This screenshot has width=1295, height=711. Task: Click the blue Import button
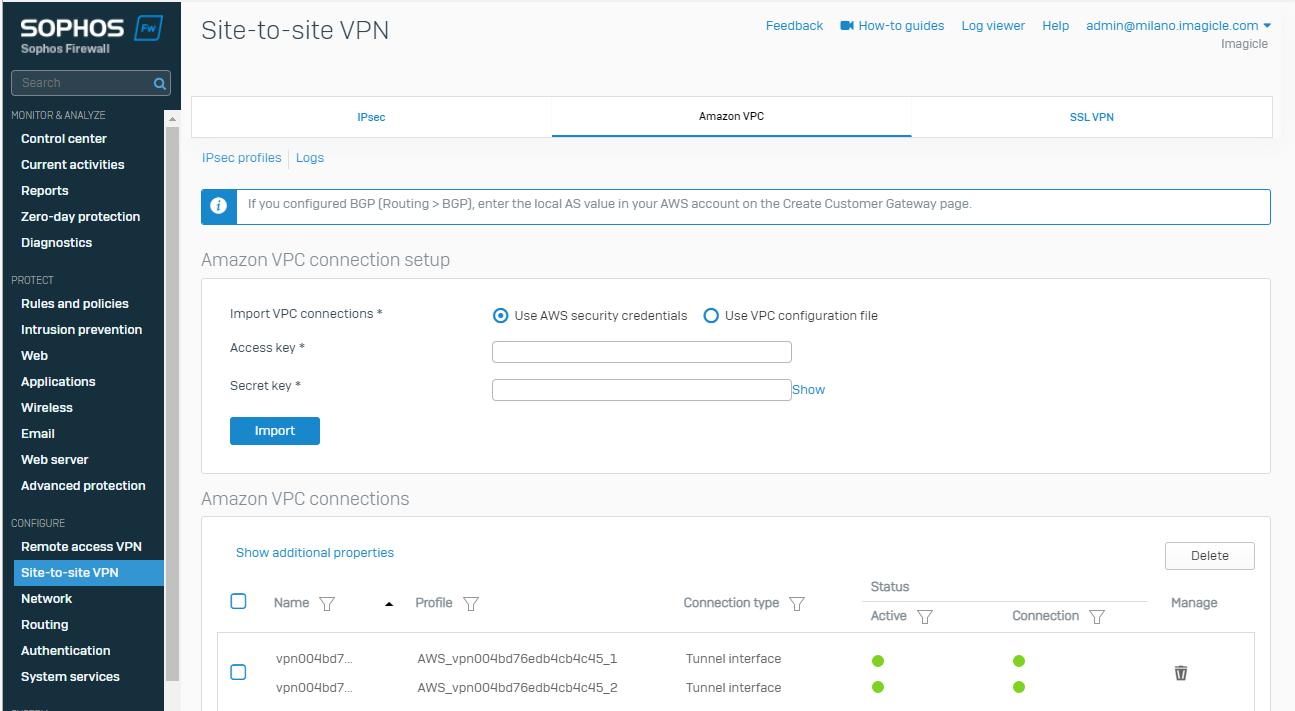[x=275, y=431]
